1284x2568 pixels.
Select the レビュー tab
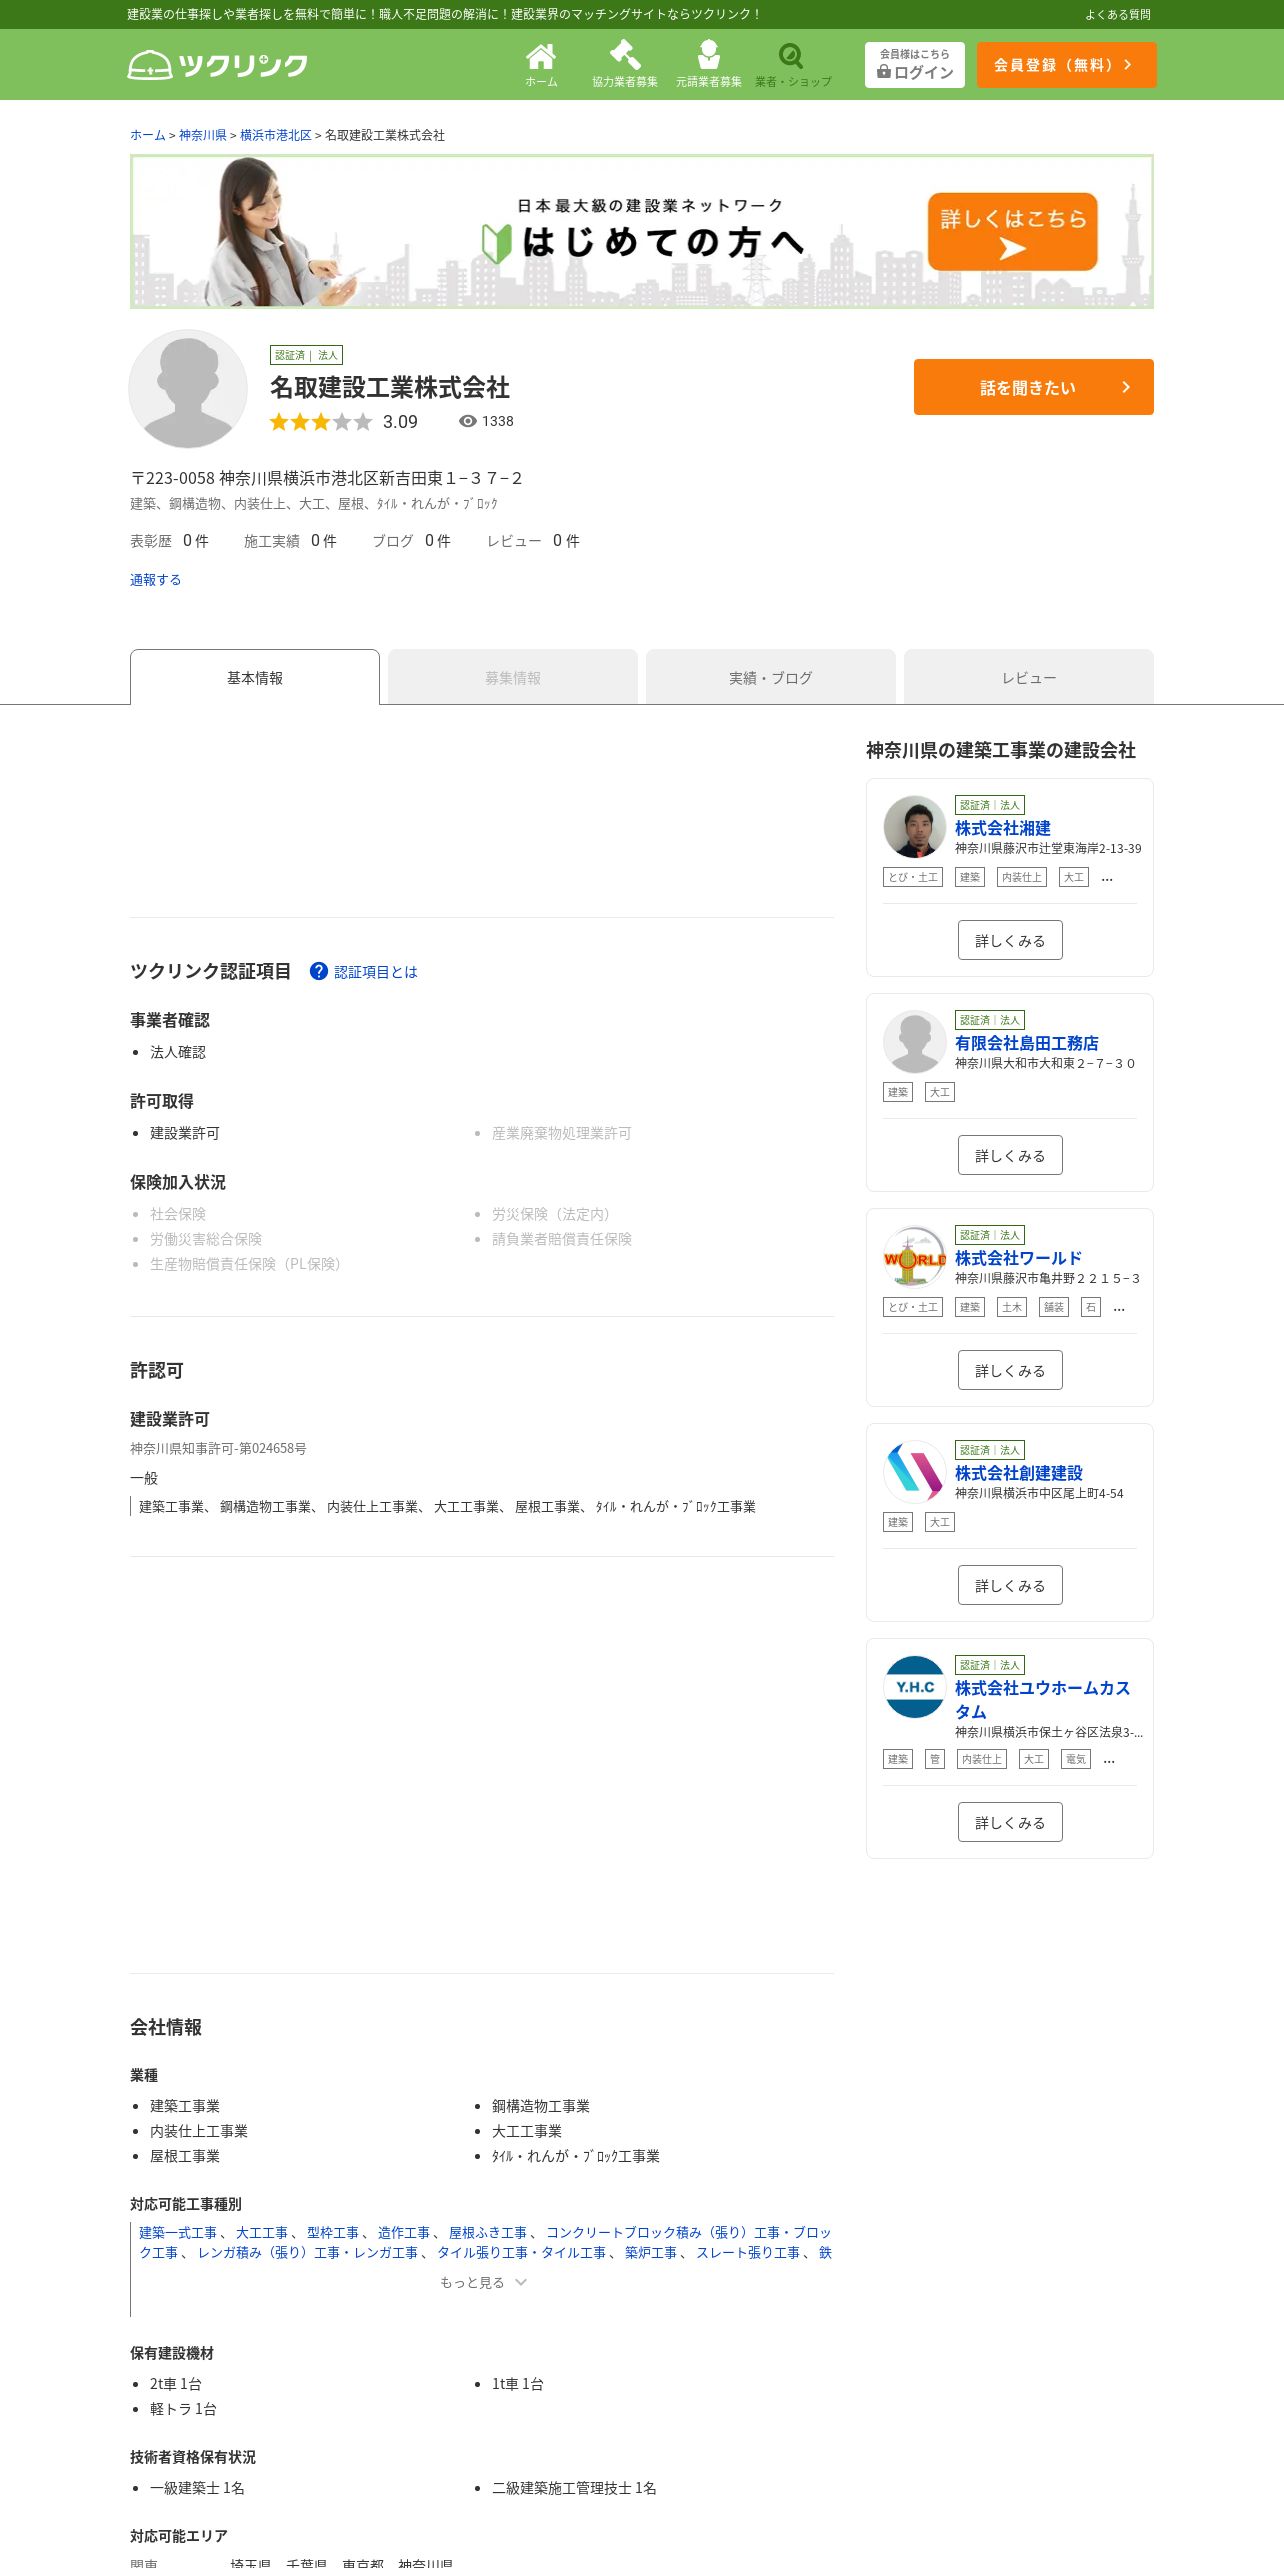point(1029,677)
